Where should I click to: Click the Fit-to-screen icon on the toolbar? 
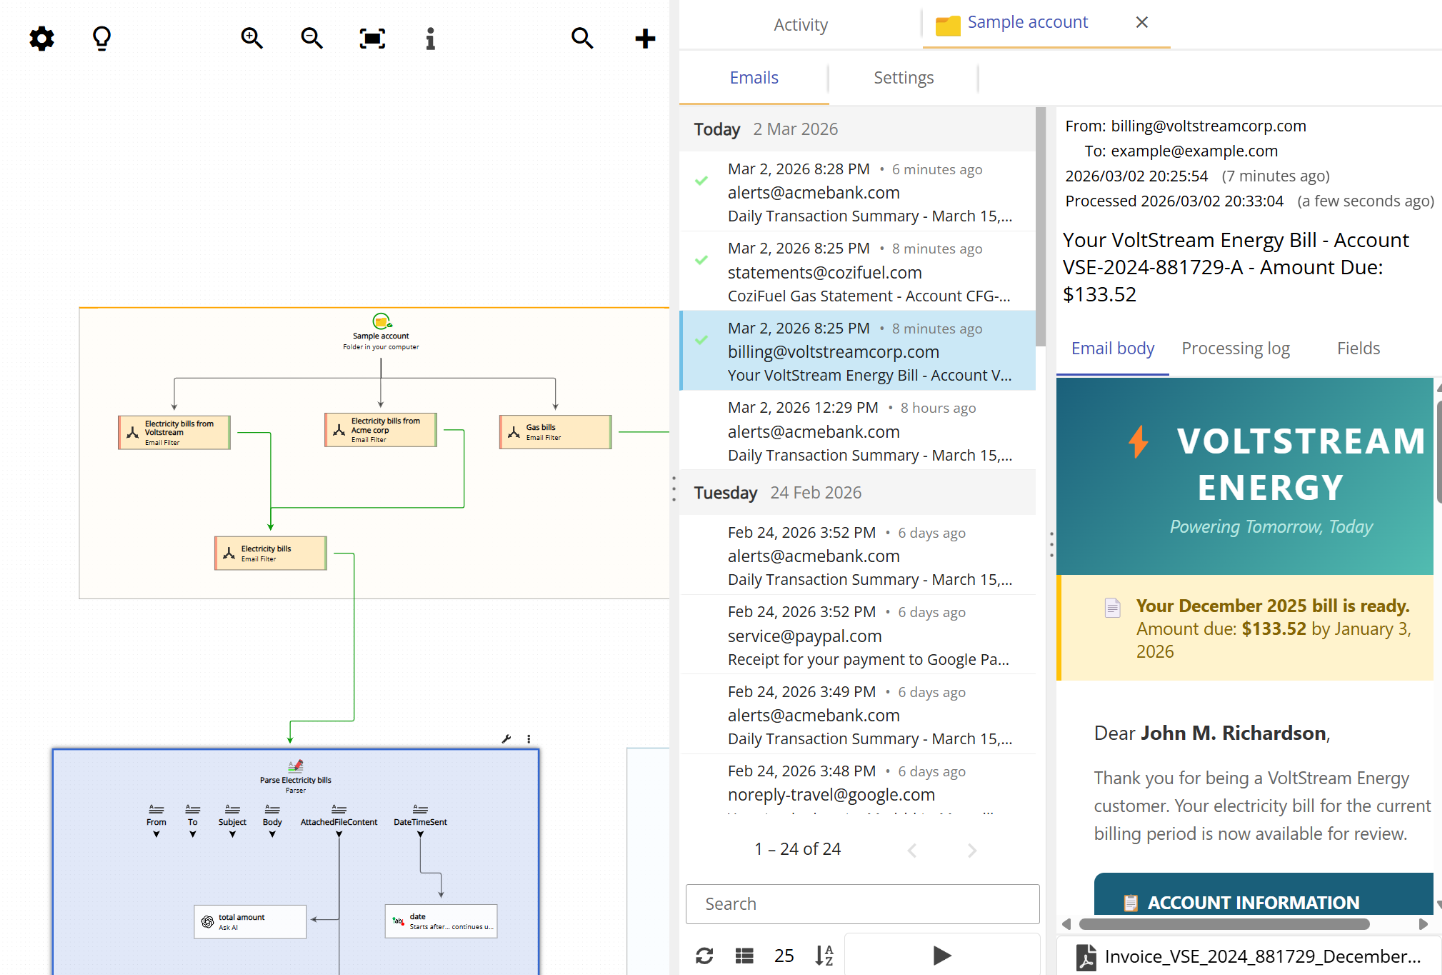[x=371, y=38]
